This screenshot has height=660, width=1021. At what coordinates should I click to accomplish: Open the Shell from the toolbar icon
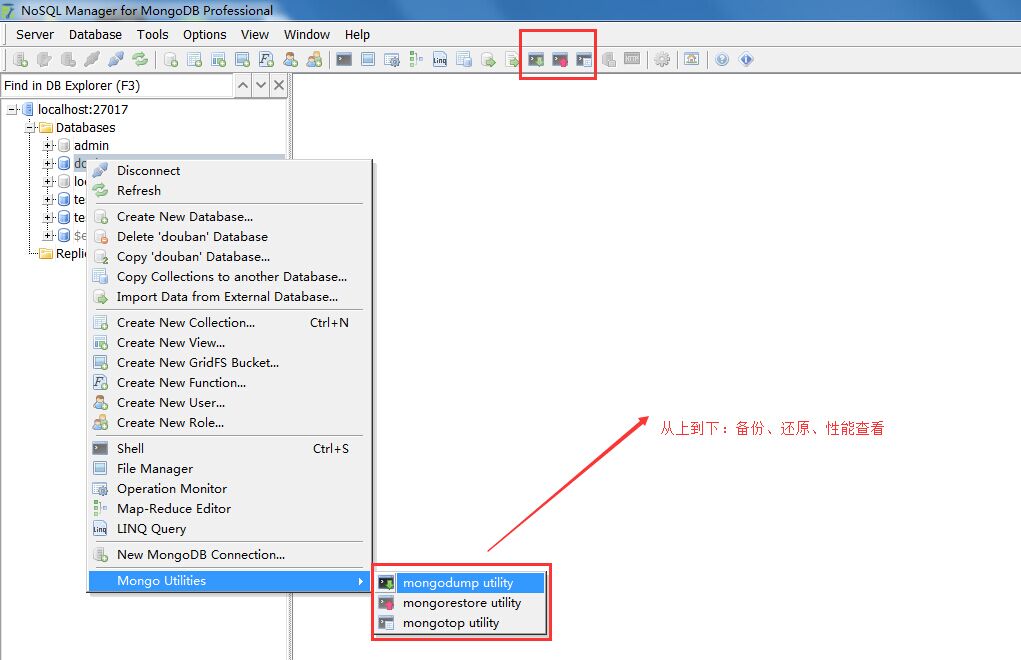pyautogui.click(x=344, y=60)
